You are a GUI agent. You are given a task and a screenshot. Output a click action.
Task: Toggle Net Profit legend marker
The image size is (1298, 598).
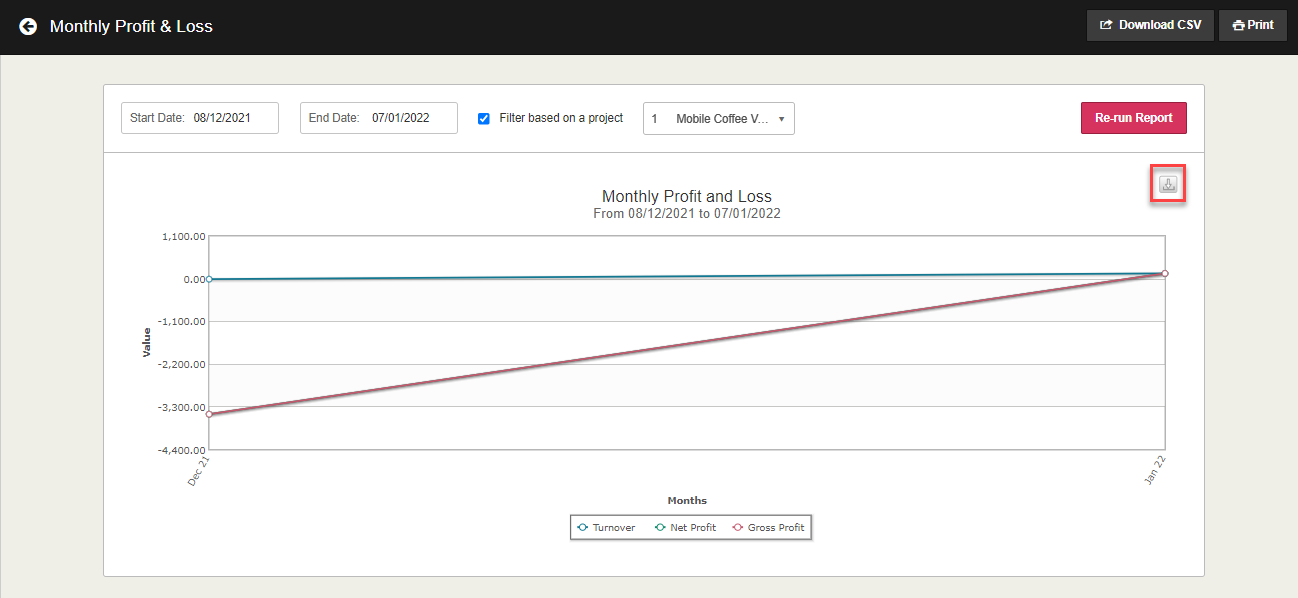click(x=659, y=527)
